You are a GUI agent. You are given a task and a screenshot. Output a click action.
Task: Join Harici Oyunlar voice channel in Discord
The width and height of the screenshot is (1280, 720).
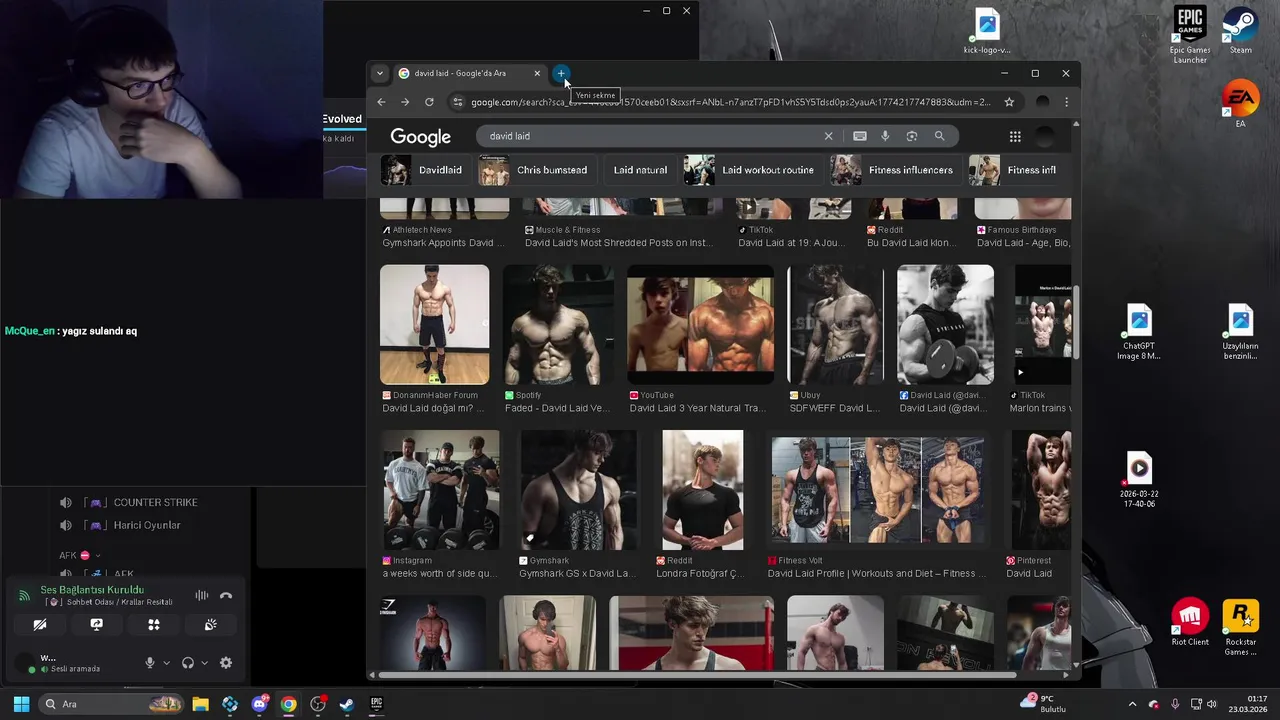click(x=147, y=525)
